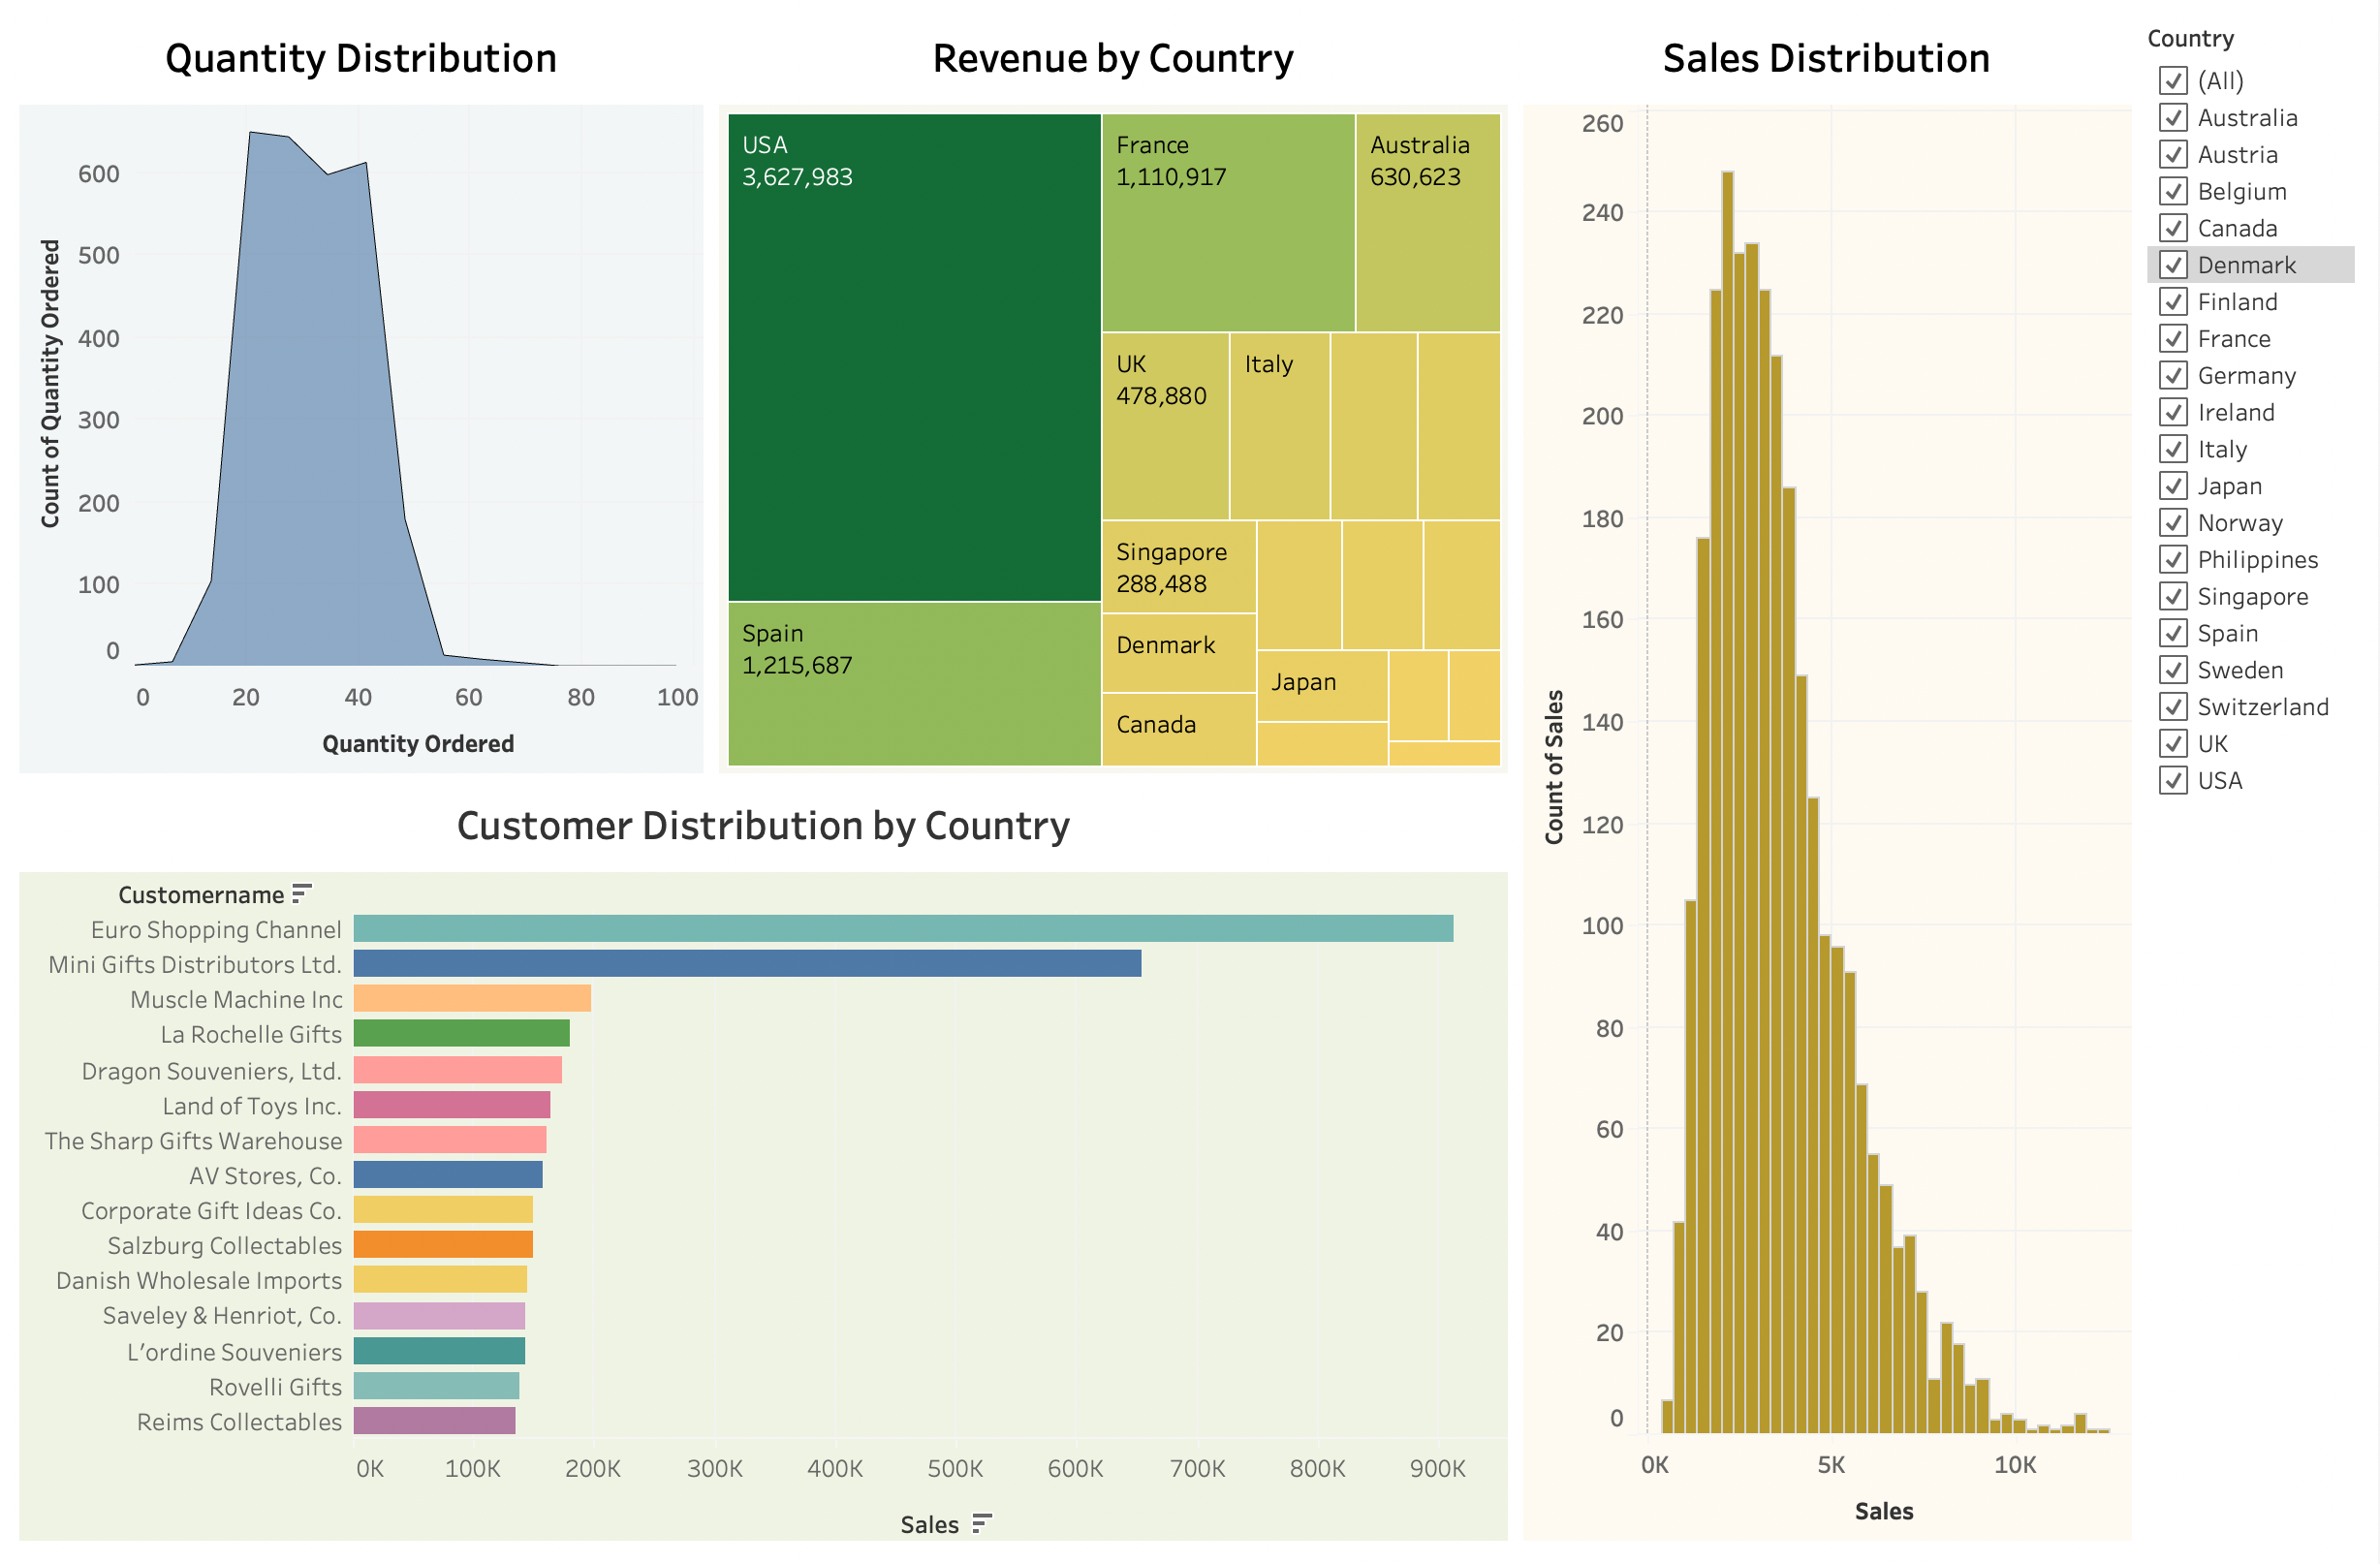Select the Mini Gifts Distributors Ltd. bar

[747, 963]
